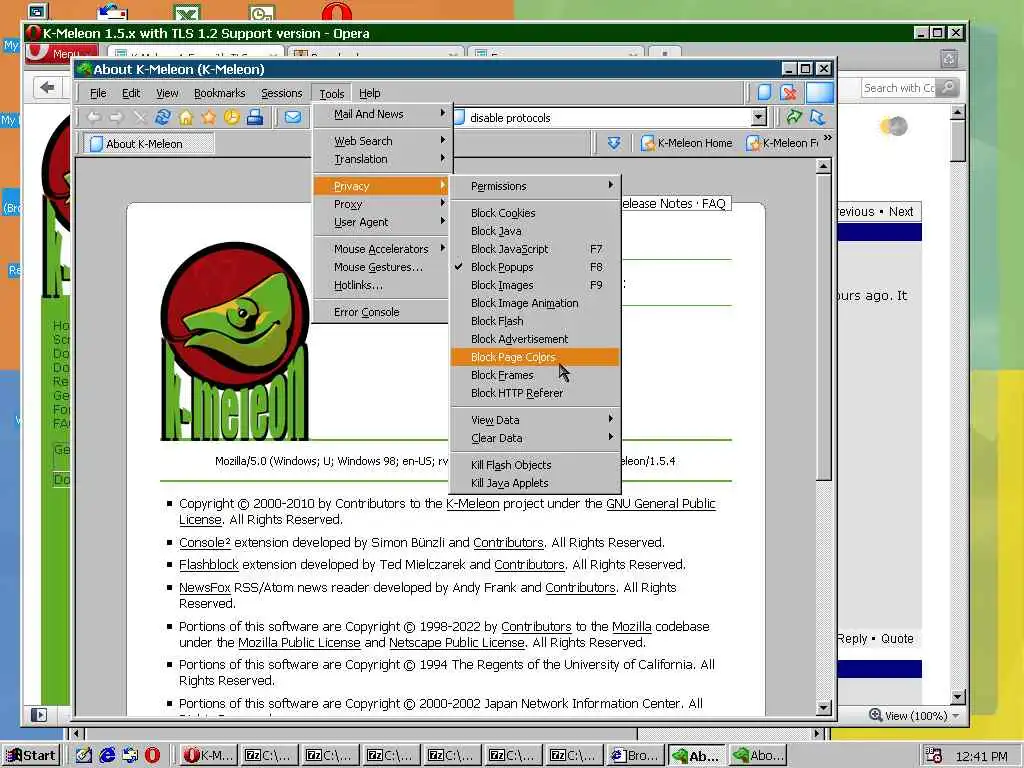Viewport: 1024px width, 768px height.
Task: Toggle Block JavaScript
Action: [535, 249]
